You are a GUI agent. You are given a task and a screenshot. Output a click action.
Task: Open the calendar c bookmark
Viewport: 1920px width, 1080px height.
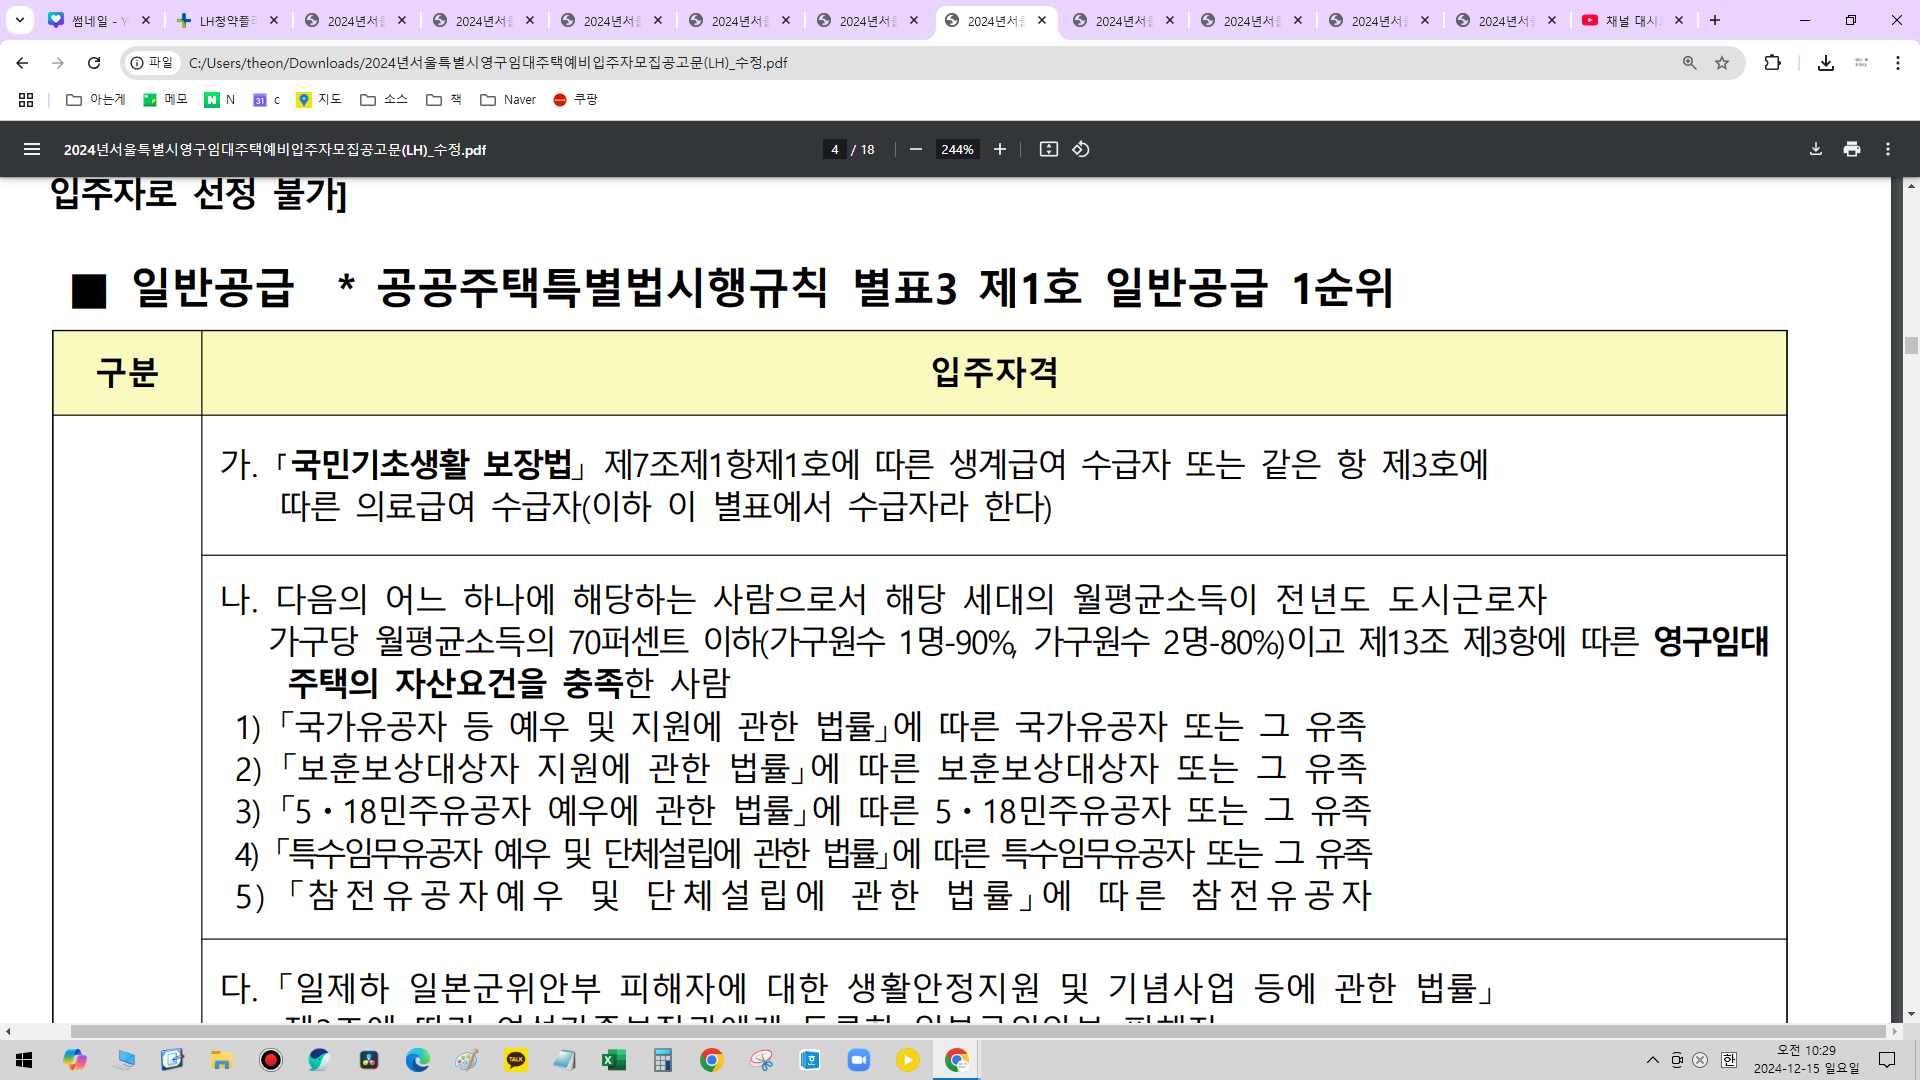(266, 100)
